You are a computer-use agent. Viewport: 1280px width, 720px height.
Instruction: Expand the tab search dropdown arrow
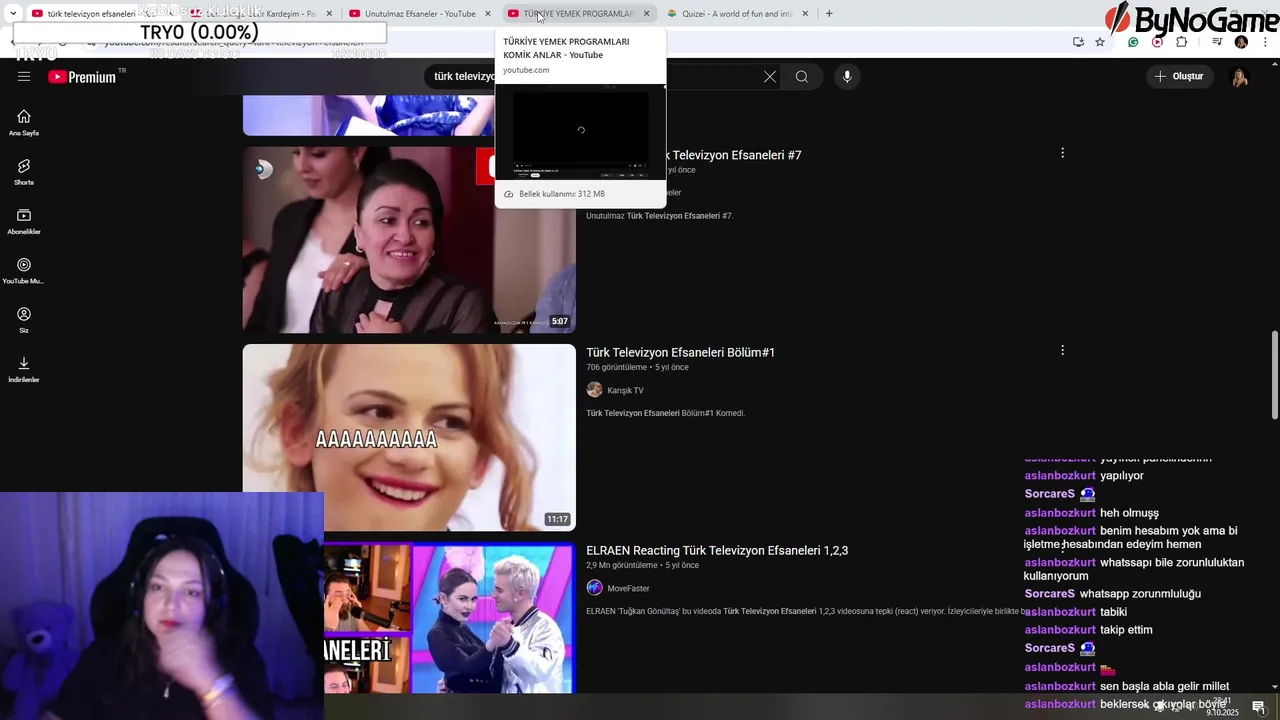pyautogui.click(x=13, y=14)
